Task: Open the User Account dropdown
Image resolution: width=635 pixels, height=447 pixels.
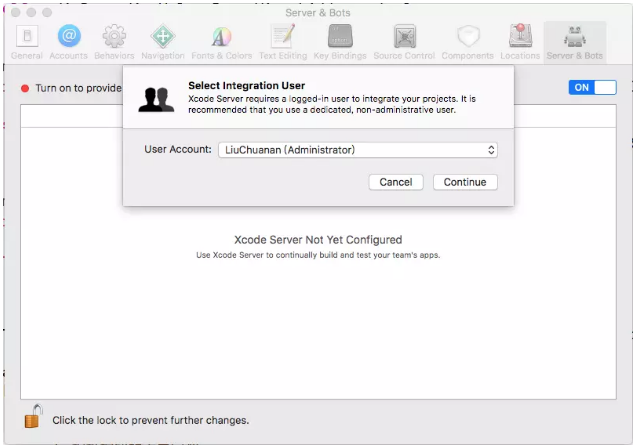Action: tap(358, 150)
